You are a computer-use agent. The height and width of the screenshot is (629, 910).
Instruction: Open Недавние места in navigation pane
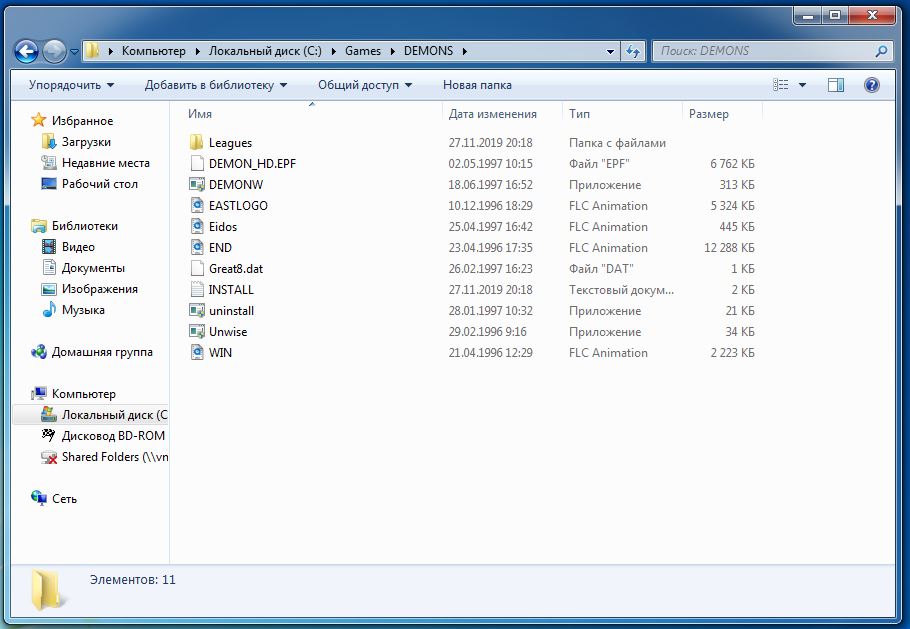tap(106, 162)
